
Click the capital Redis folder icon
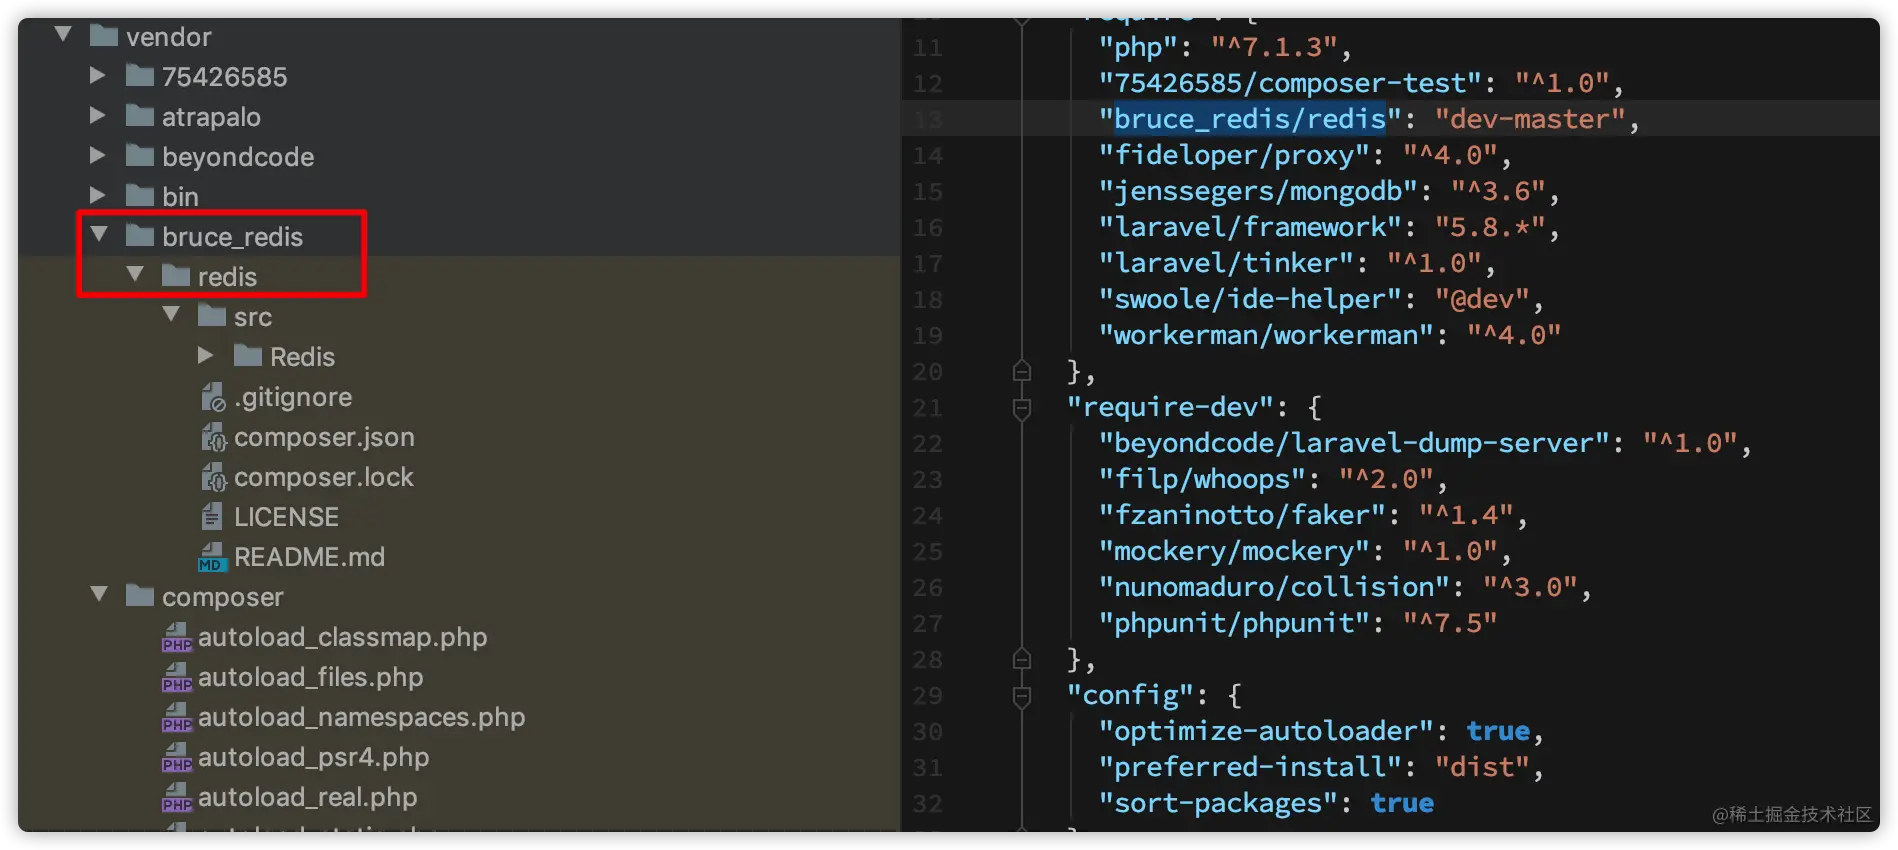(x=248, y=356)
